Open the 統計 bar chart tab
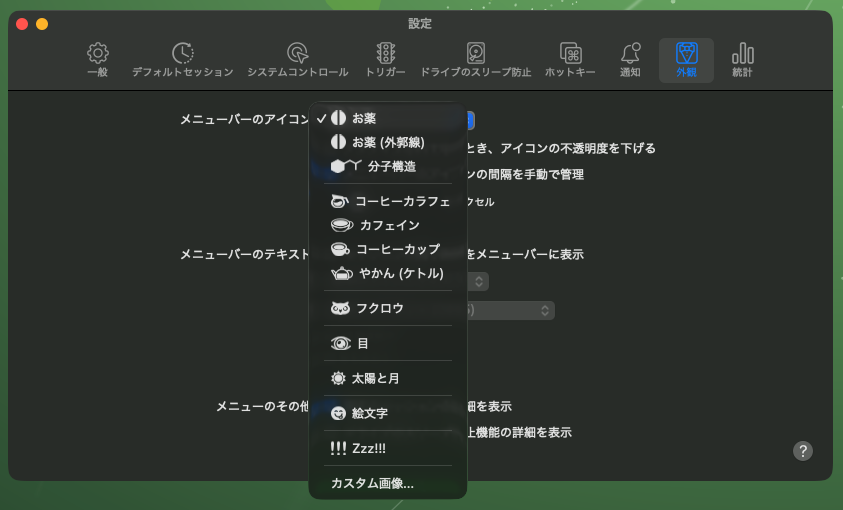Image resolution: width=843 pixels, height=510 pixels. 742,60
